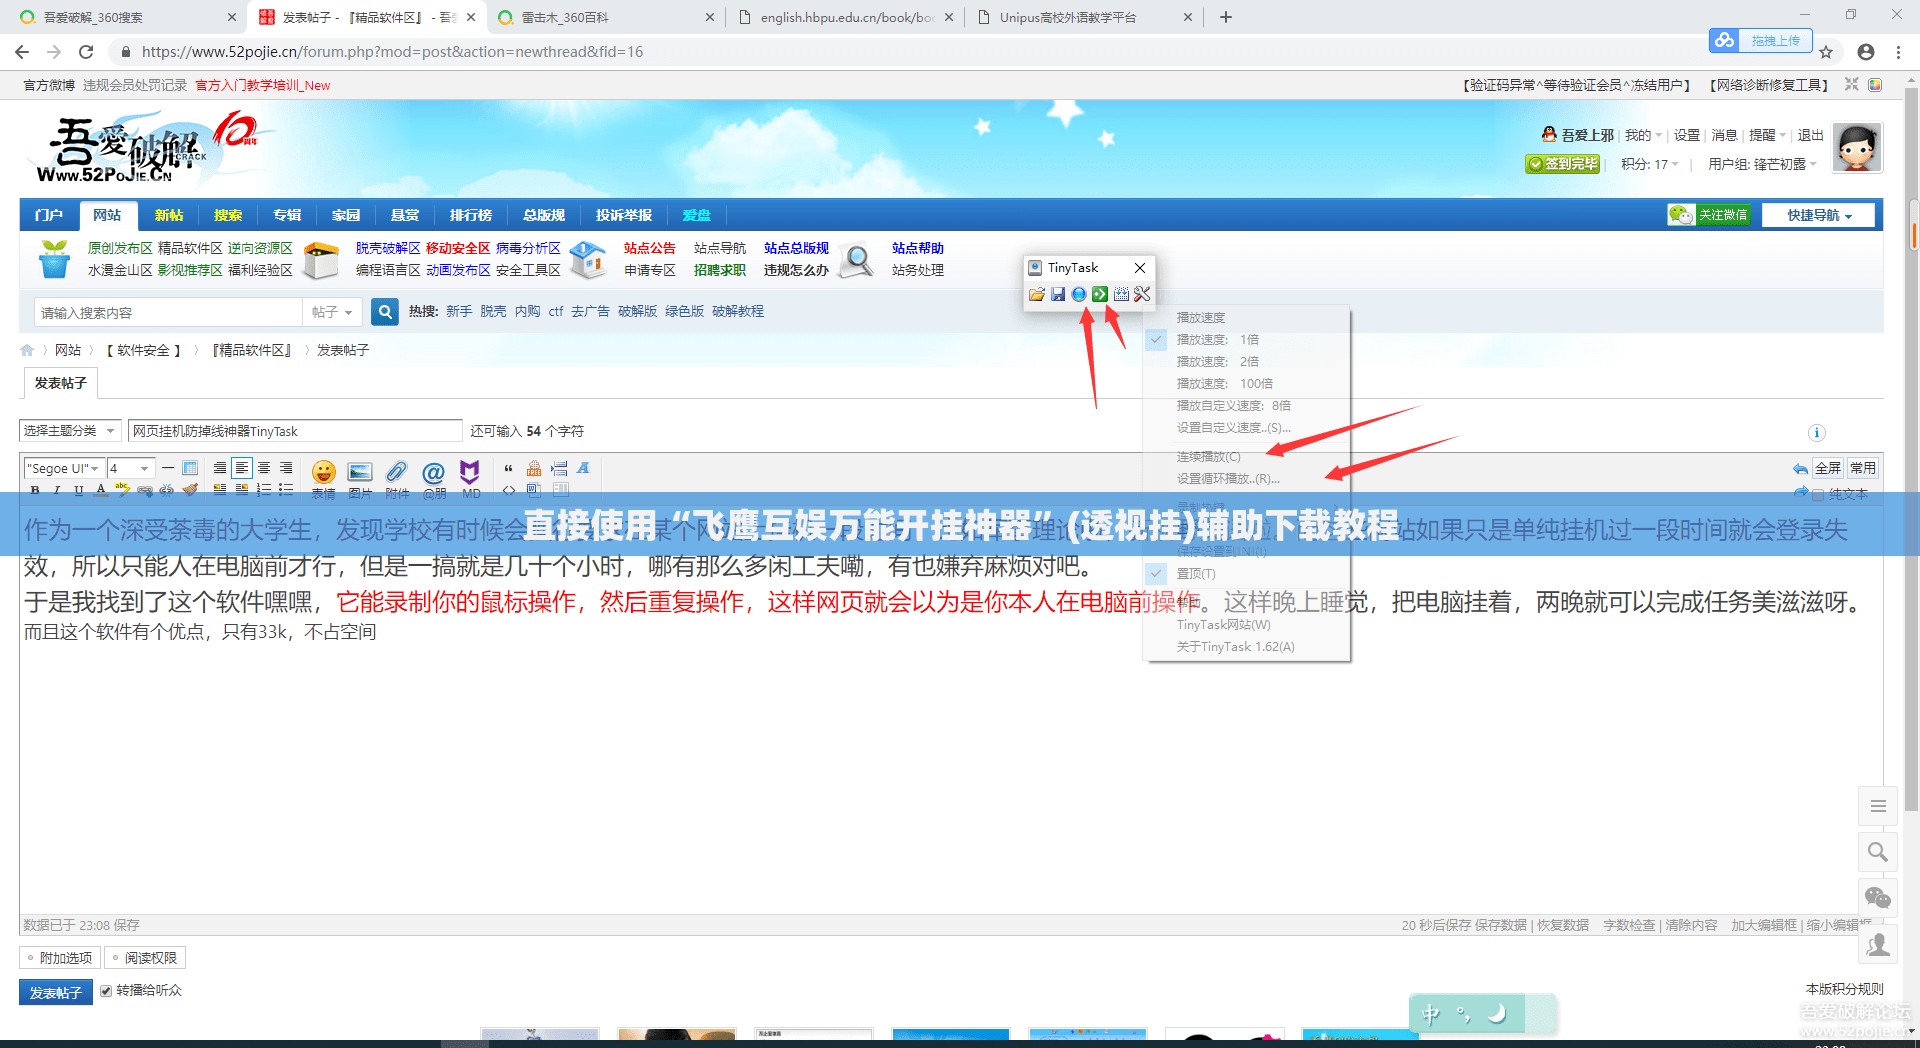The image size is (1920, 1048).
Task: Open the 排行榜 navigation tab
Action: (x=470, y=215)
